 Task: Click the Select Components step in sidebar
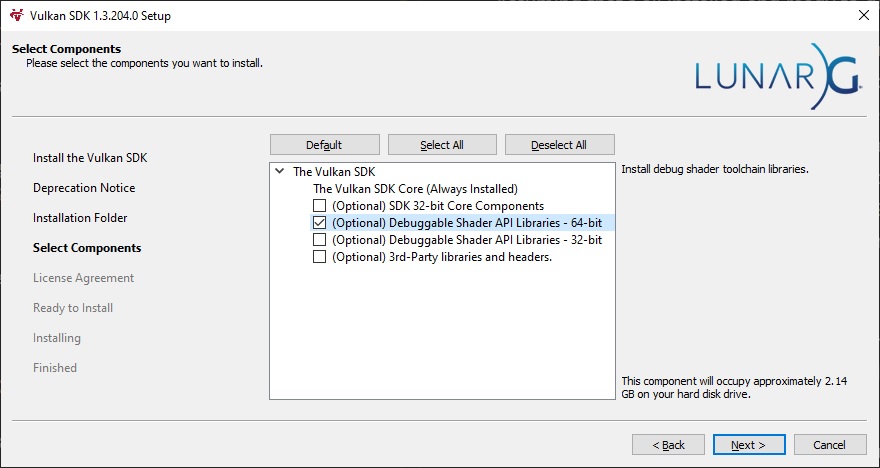87,248
